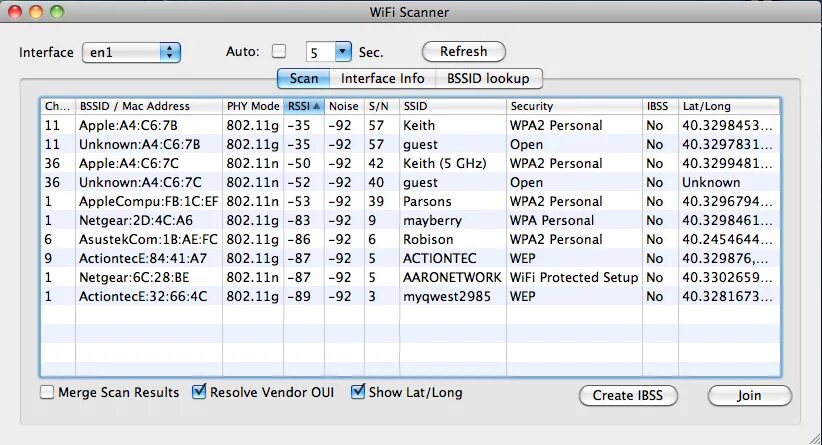
Task: Click the Refresh button
Action: [463, 51]
